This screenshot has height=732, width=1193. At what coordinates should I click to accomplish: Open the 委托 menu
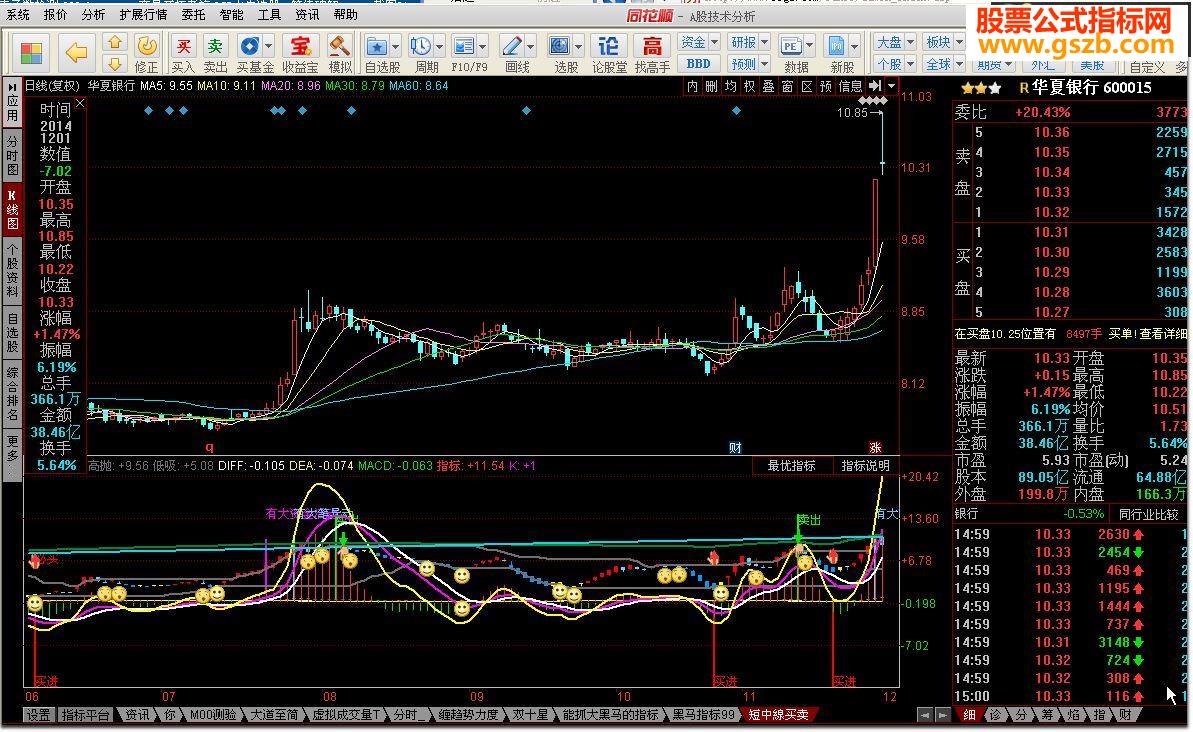coord(193,14)
